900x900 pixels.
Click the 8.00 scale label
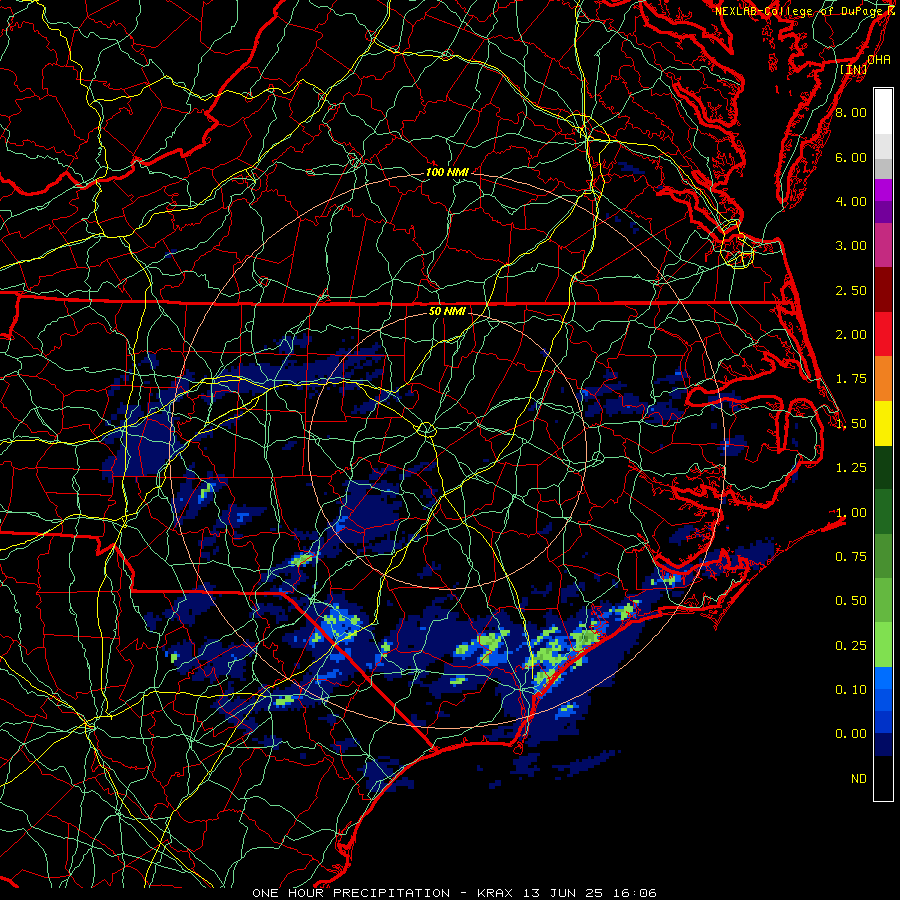[x=851, y=112]
